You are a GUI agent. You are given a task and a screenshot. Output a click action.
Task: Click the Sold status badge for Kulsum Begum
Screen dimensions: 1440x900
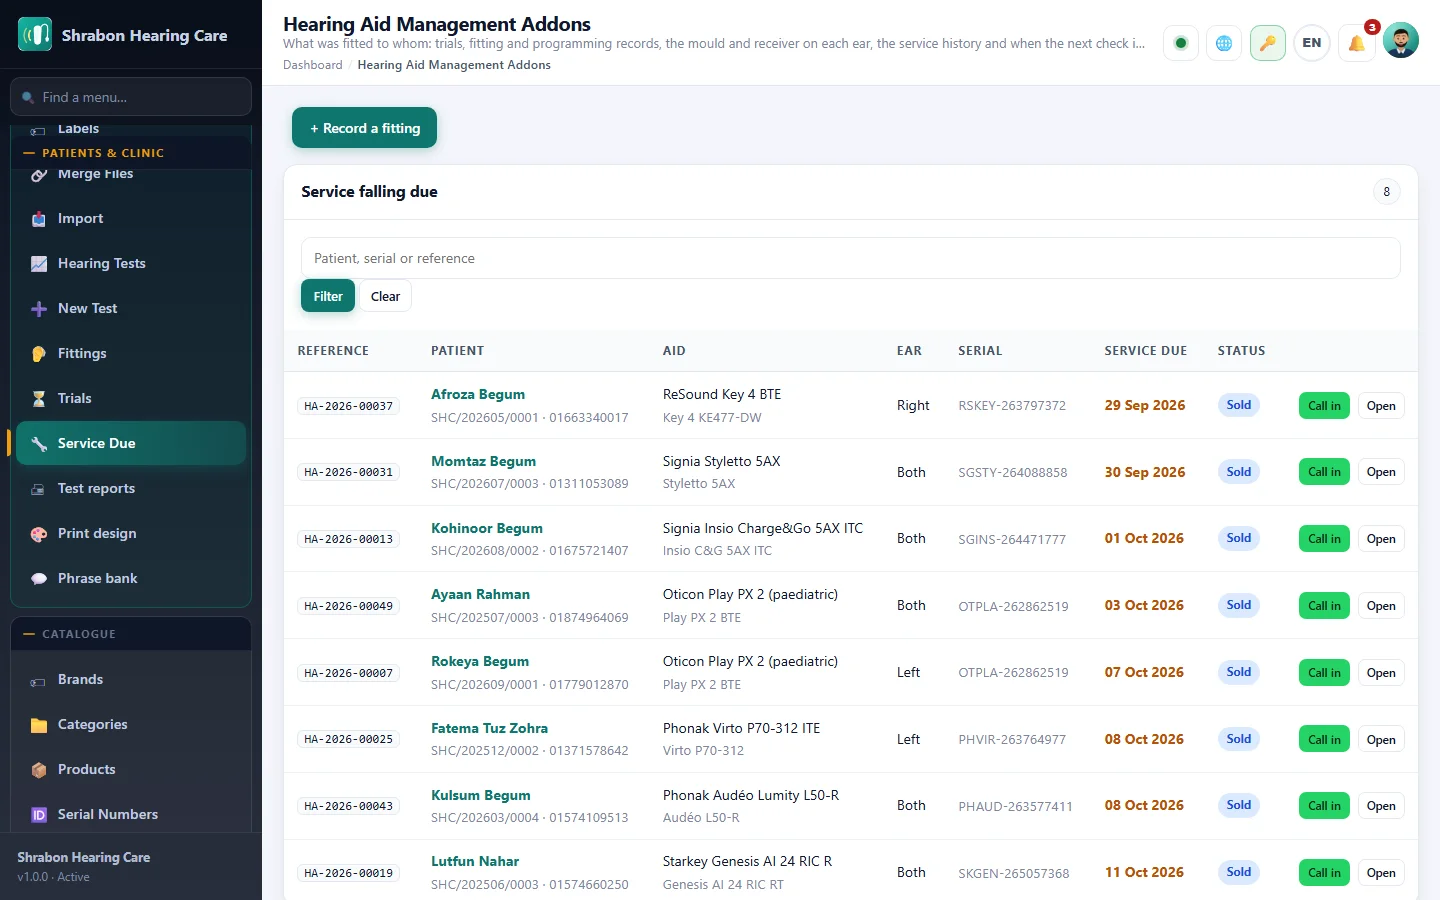pos(1238,805)
